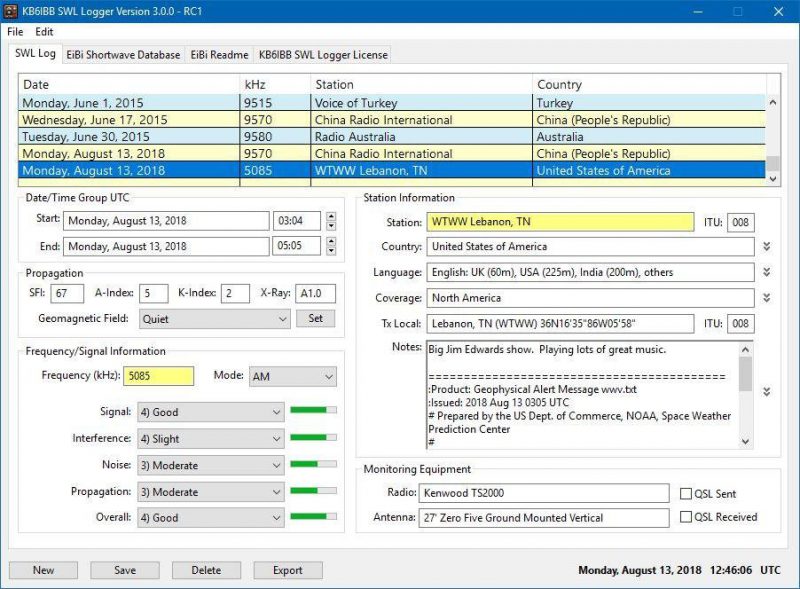Click the KB6IBB SWL Logger app icon

point(10,11)
